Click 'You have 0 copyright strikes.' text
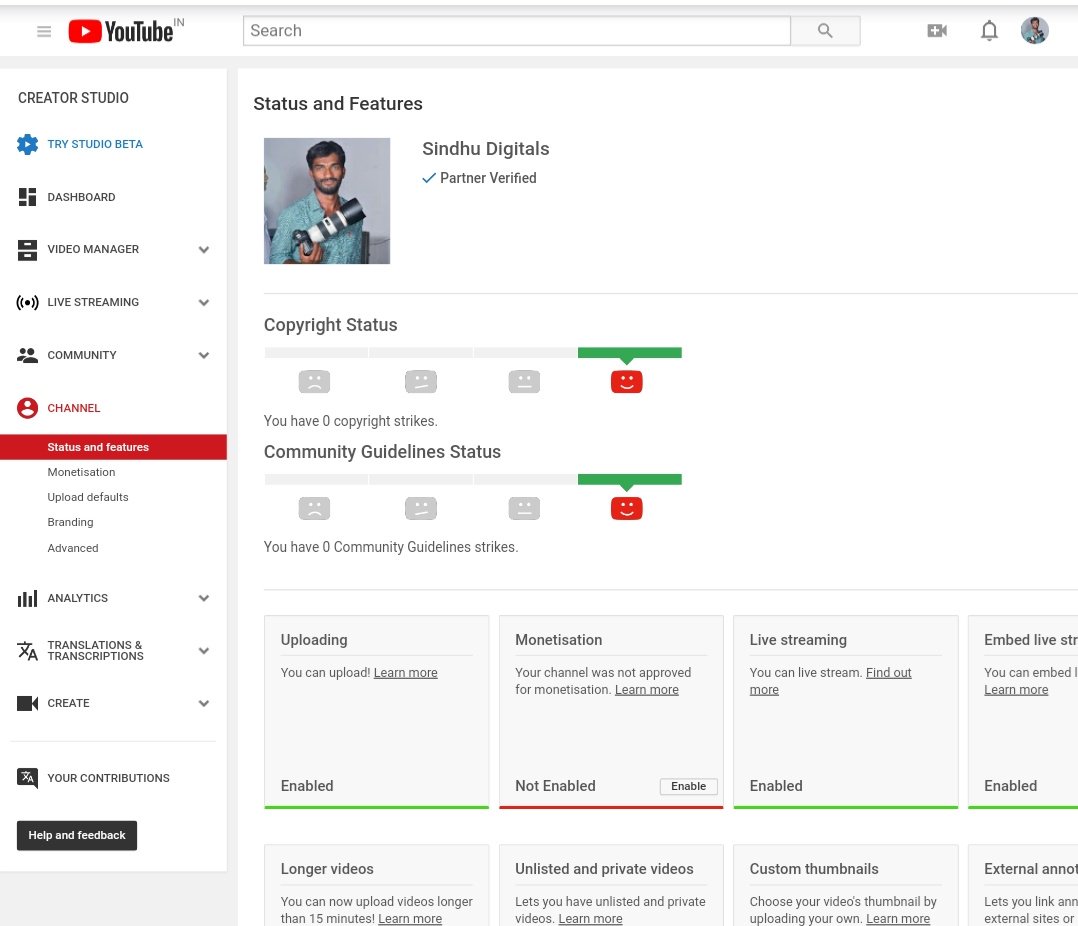 [351, 421]
